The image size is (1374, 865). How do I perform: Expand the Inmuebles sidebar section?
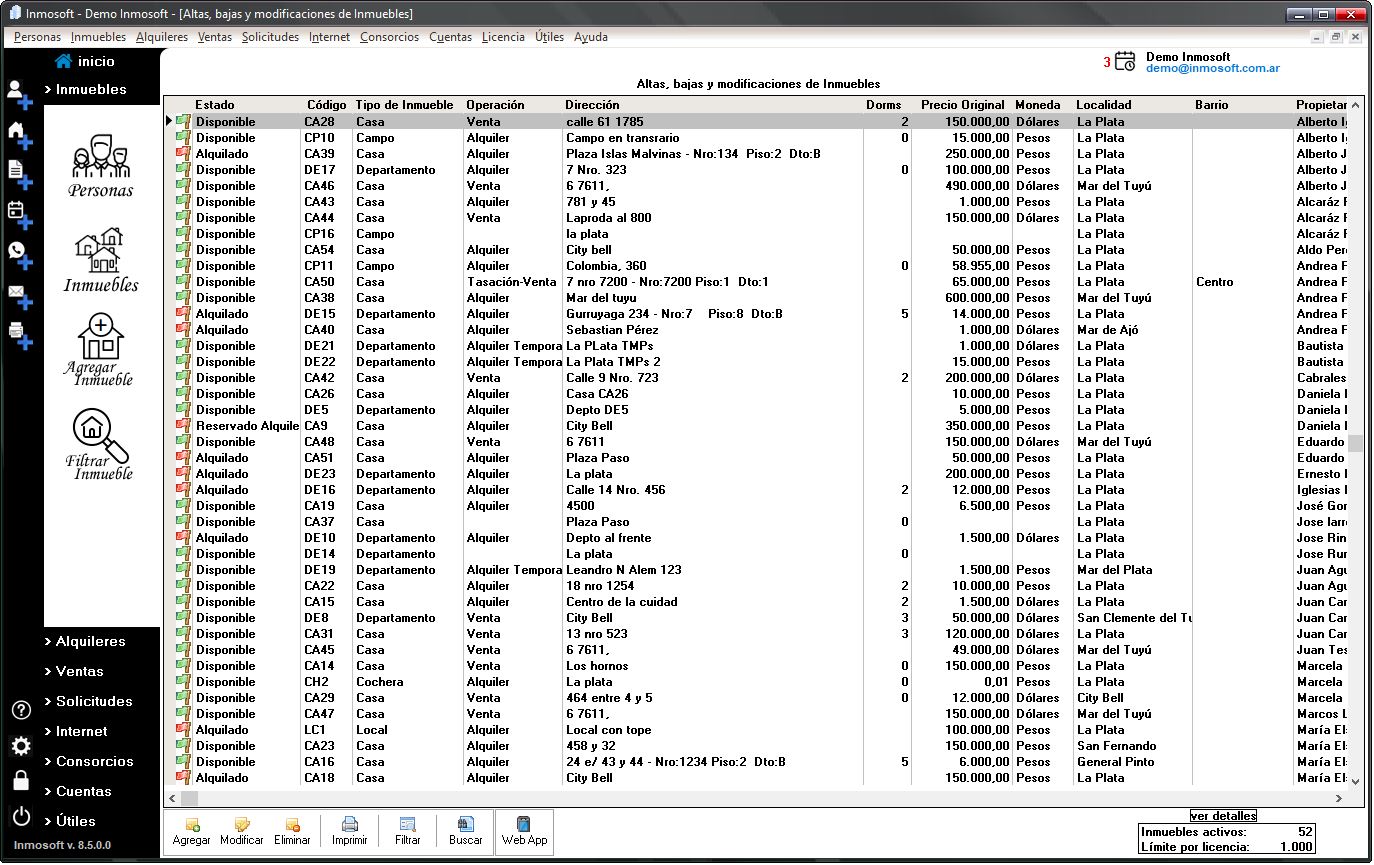click(85, 89)
